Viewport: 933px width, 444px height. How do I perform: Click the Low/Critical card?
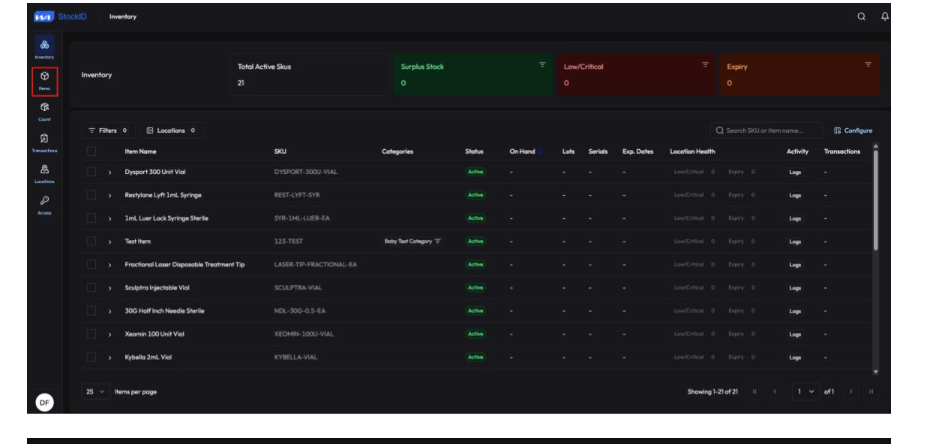[636, 75]
